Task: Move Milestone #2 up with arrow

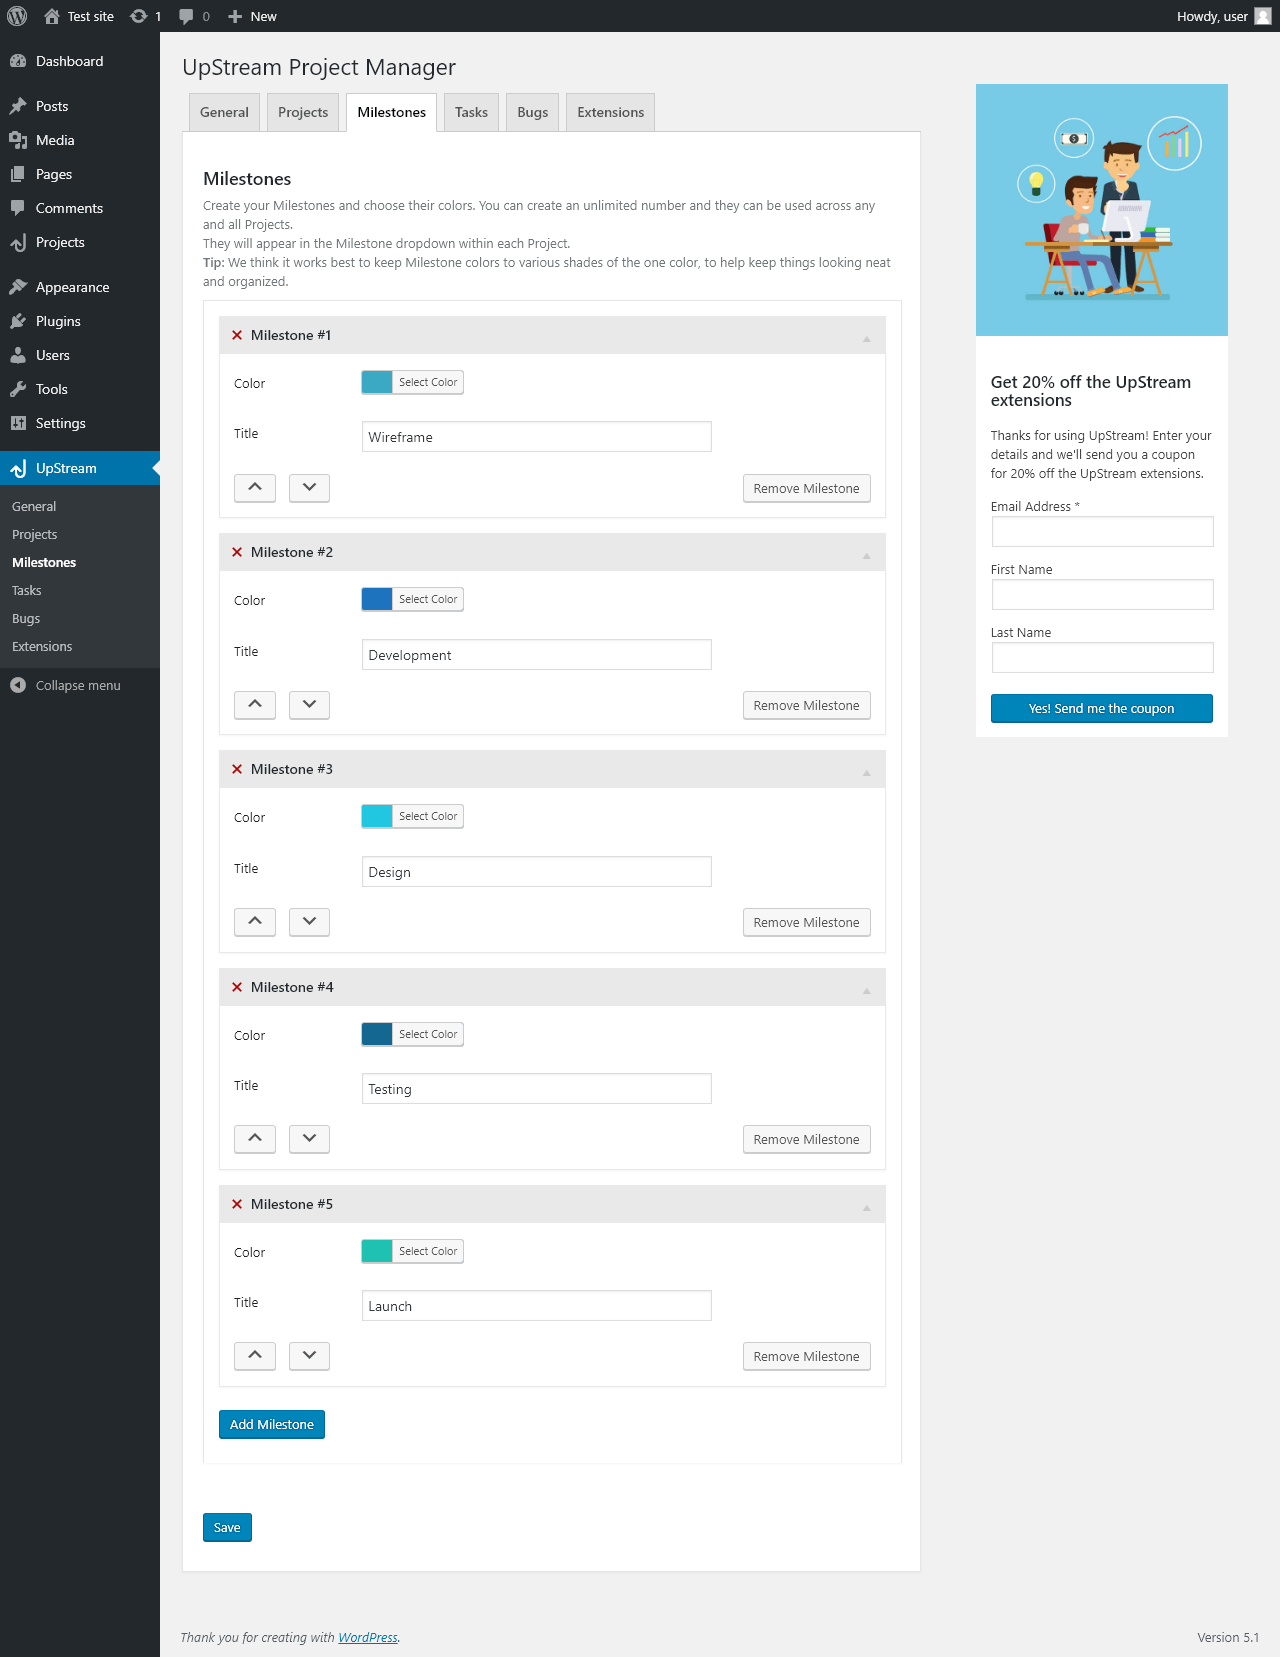Action: [255, 705]
